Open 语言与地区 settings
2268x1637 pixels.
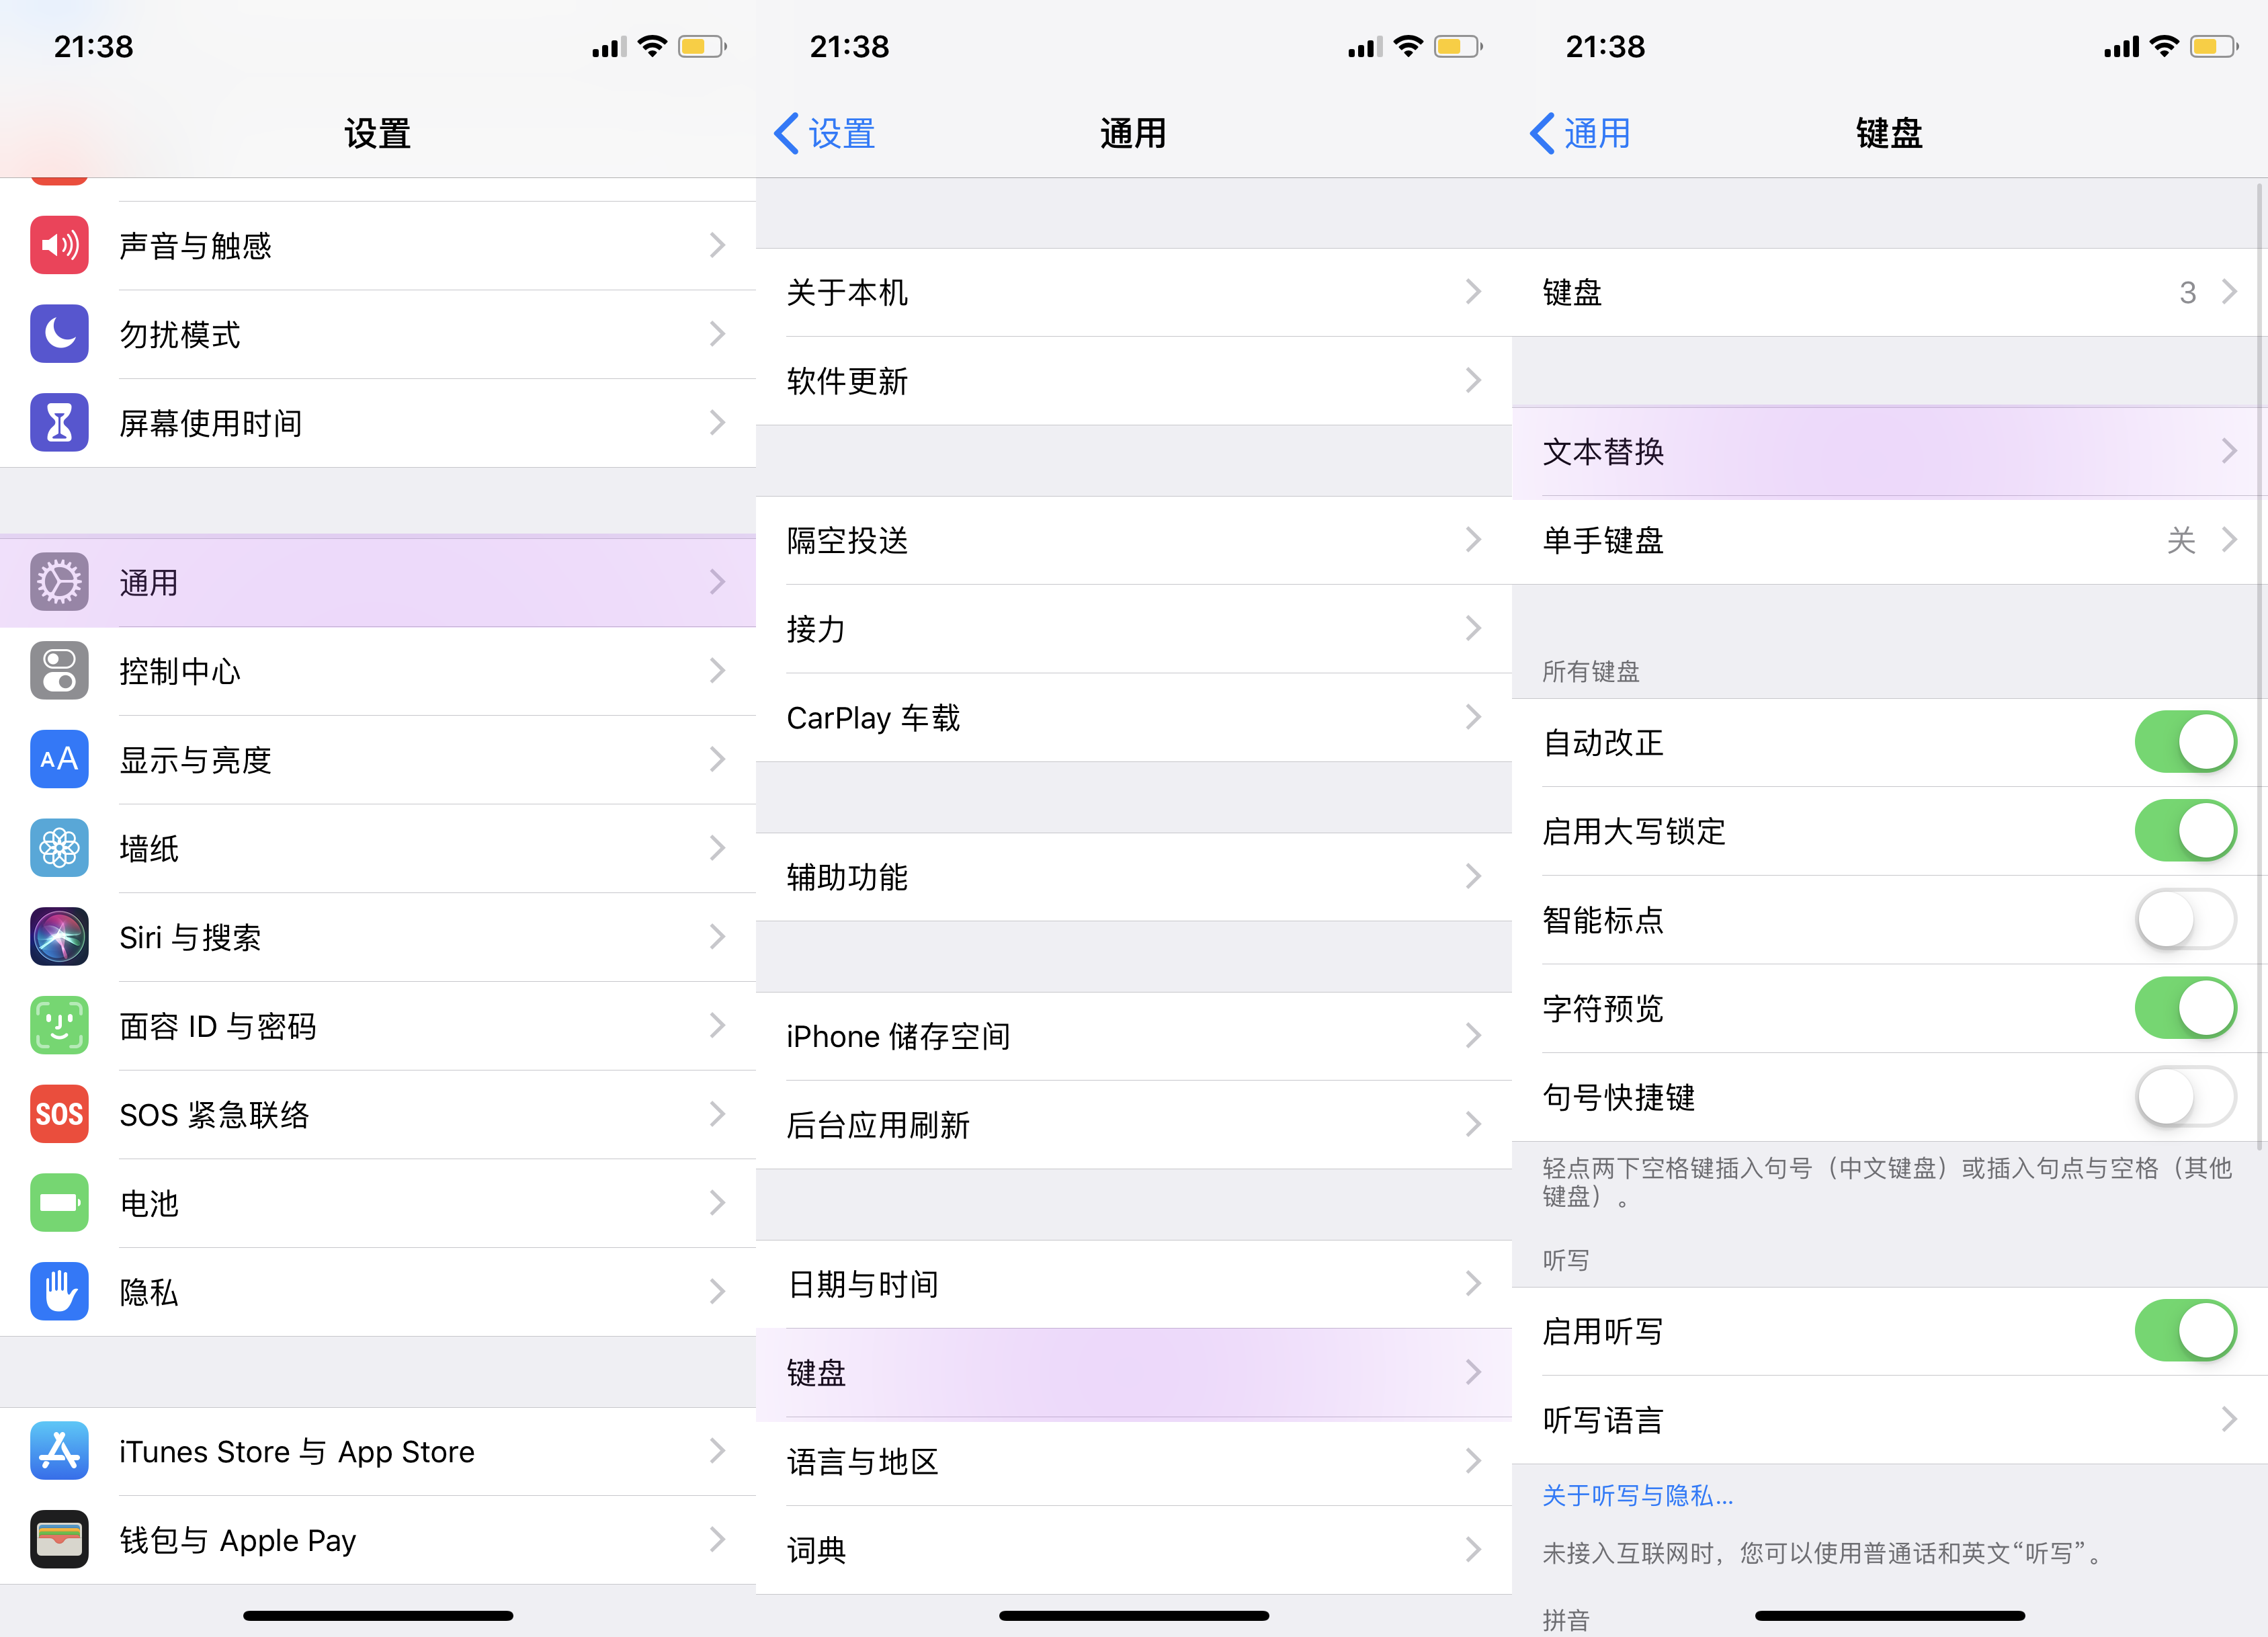pos(1134,1462)
